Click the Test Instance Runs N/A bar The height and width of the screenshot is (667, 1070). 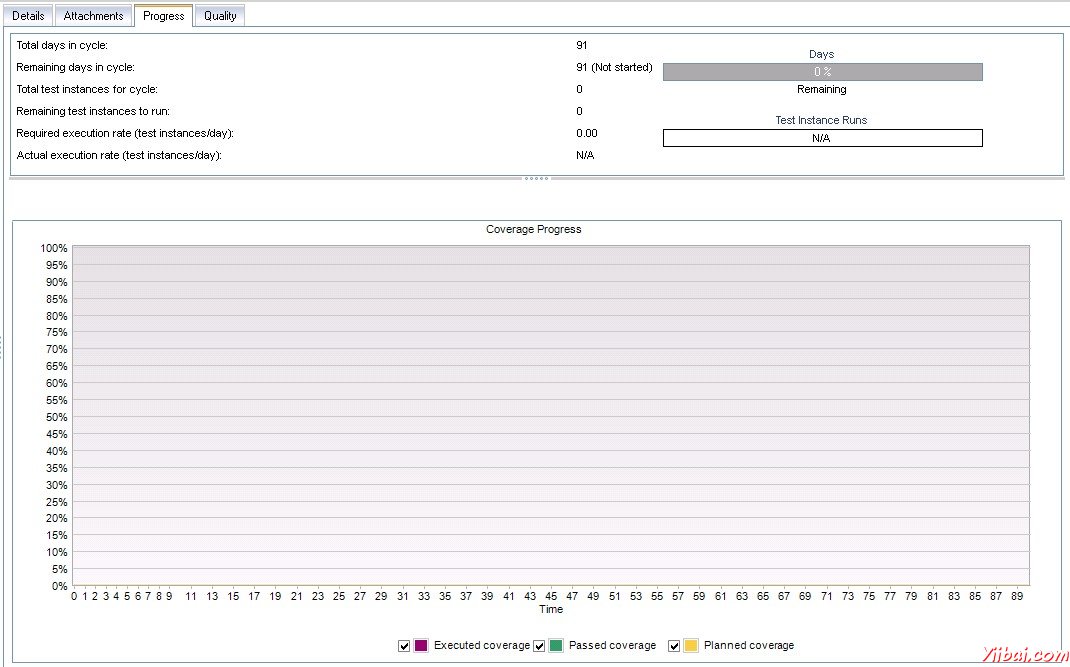(822, 138)
